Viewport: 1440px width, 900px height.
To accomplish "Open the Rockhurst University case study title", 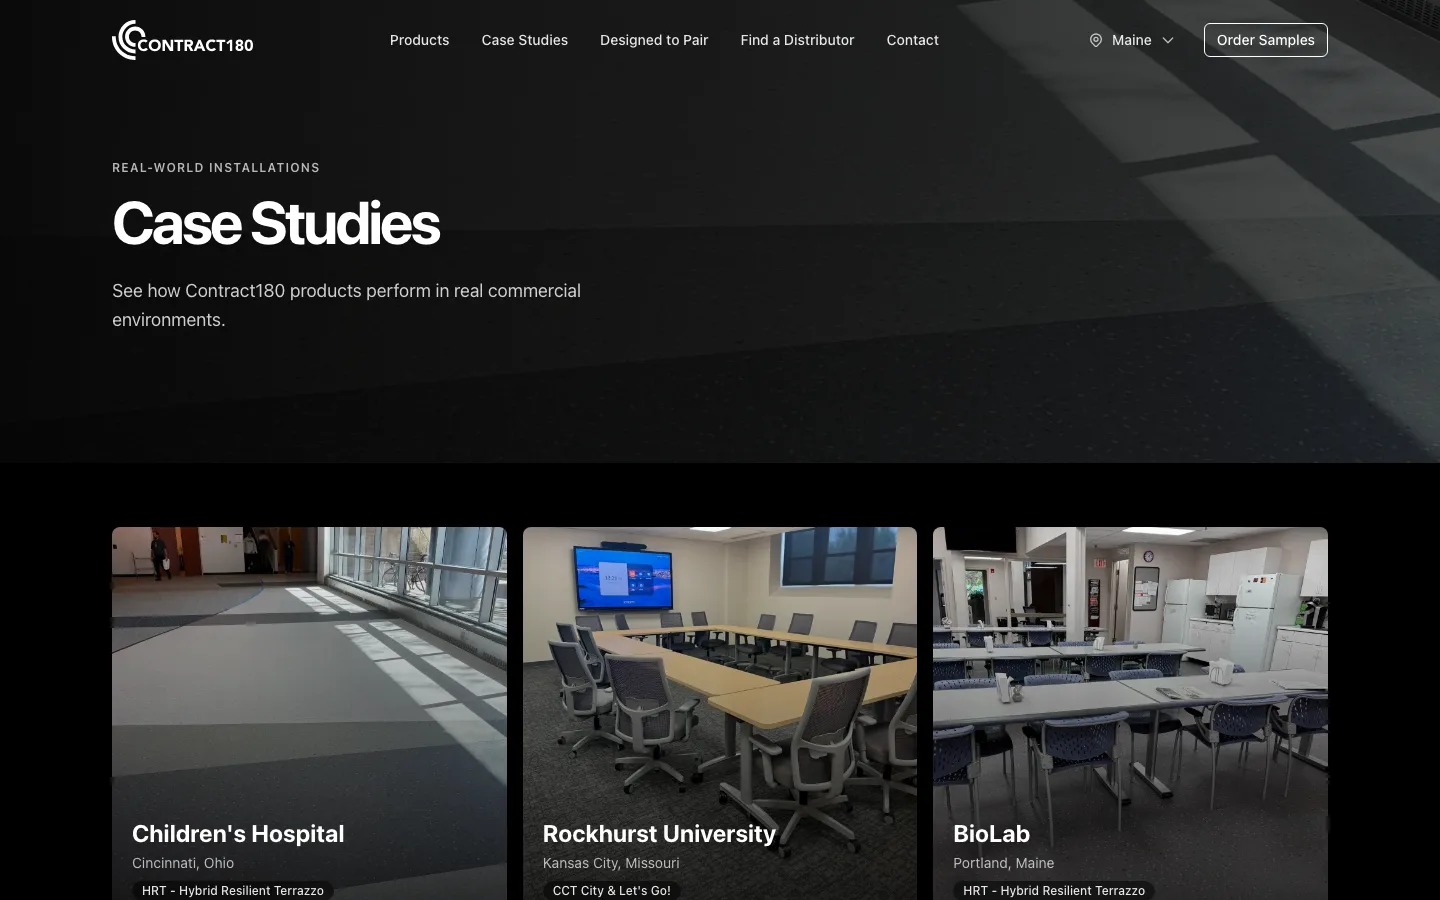I will tap(659, 833).
